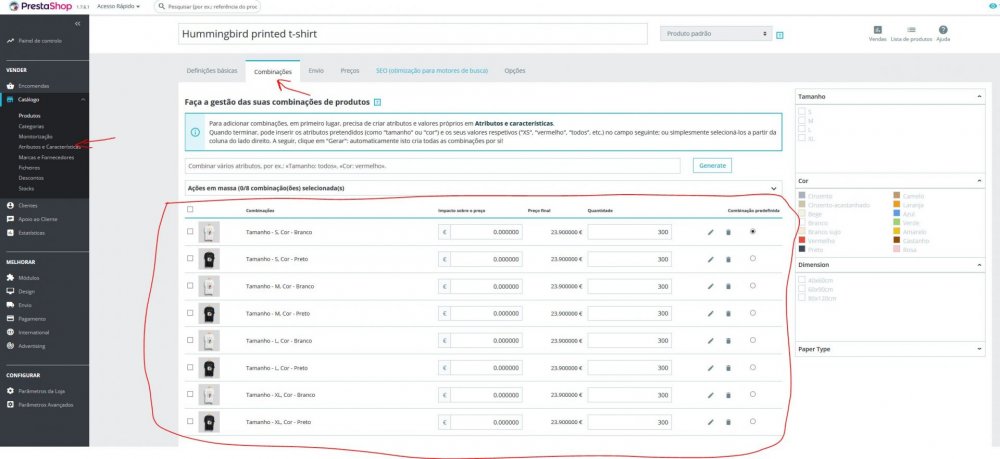Collapse the Catálogo sidebar menu

[83, 99]
